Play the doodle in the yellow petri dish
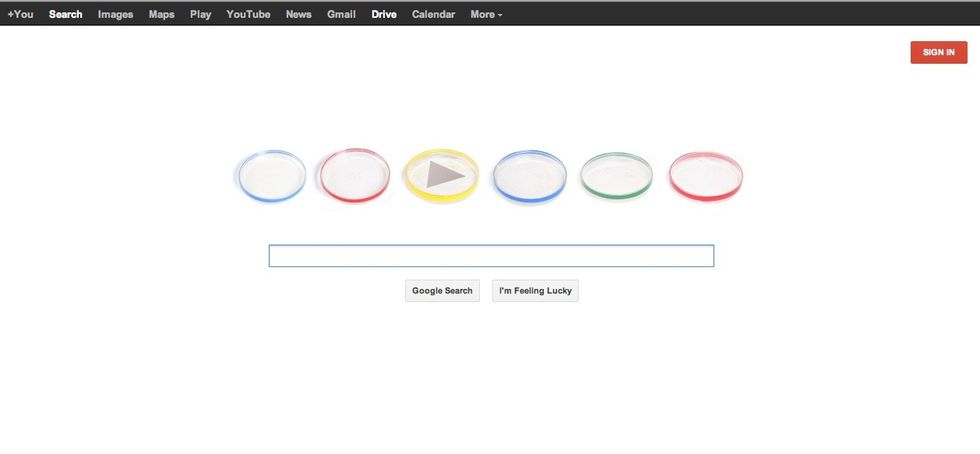 (x=442, y=176)
